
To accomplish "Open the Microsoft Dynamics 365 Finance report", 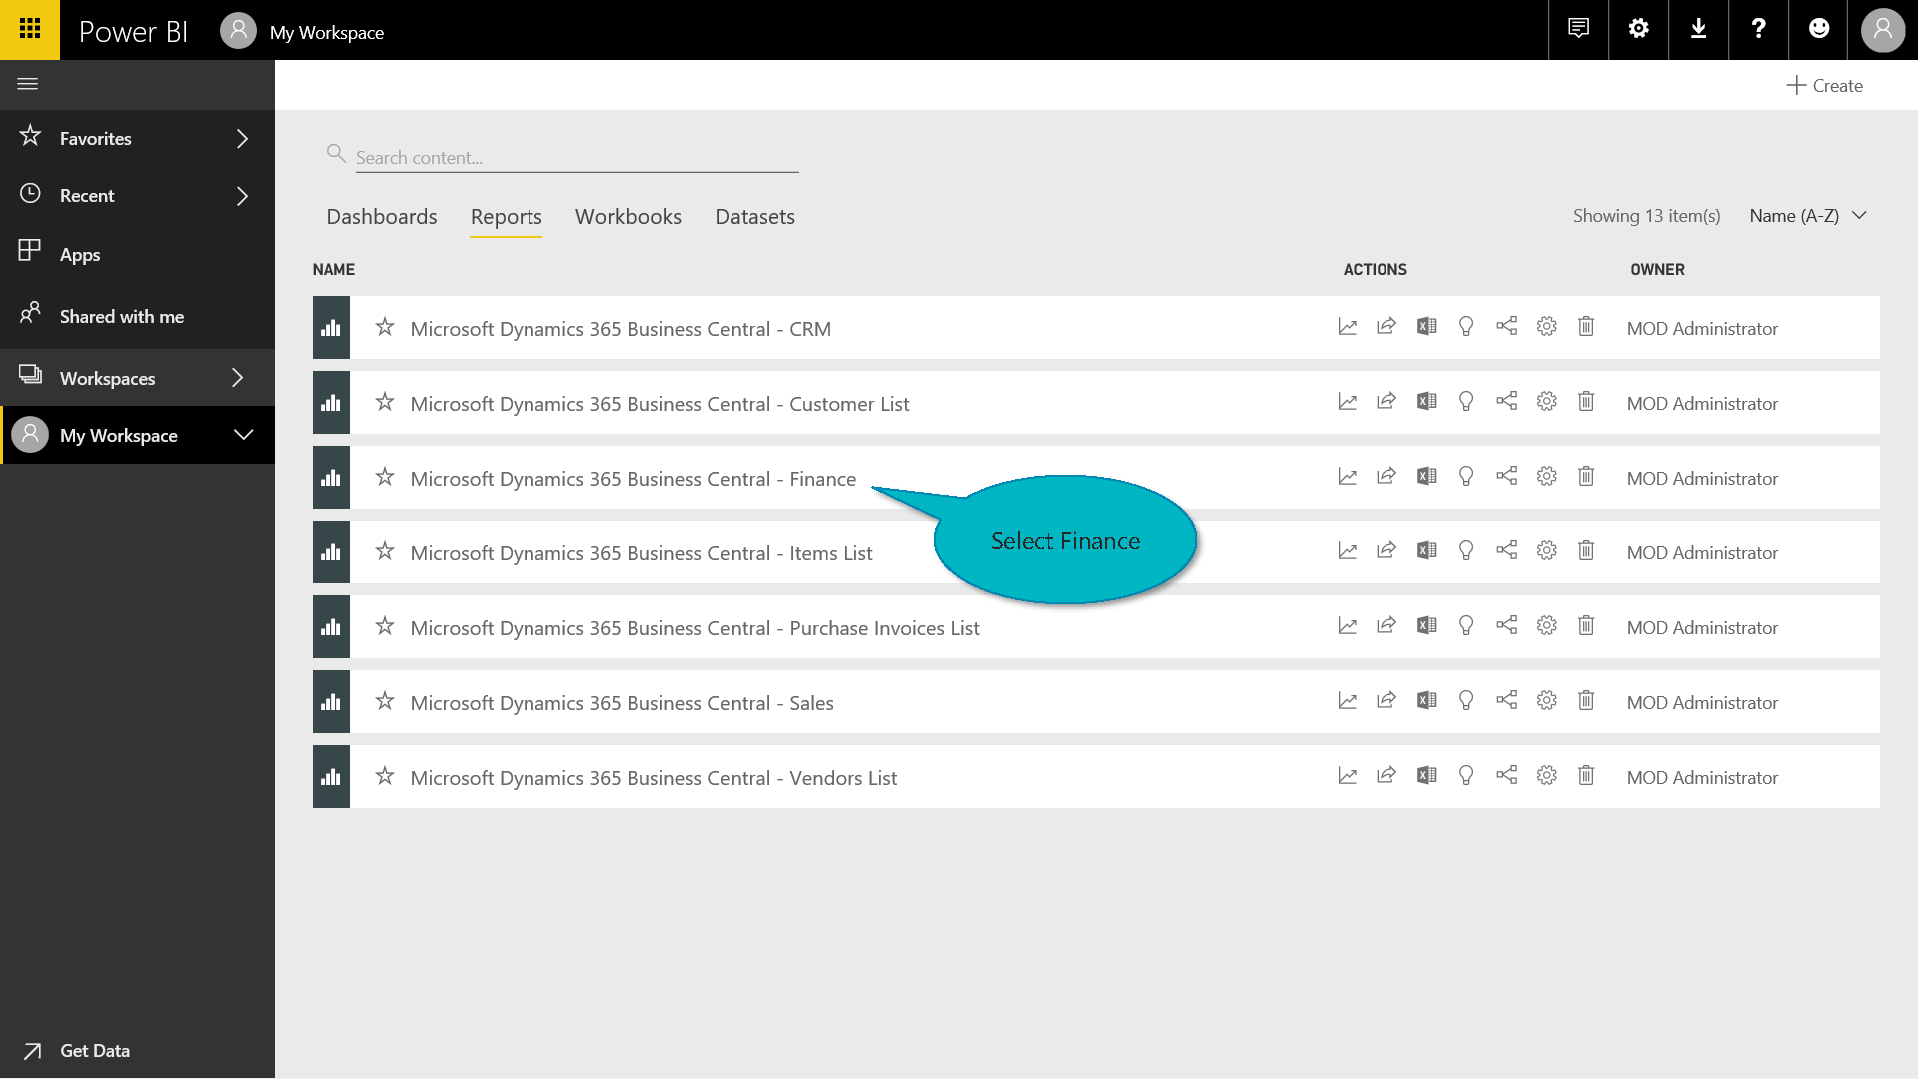I will tap(633, 479).
